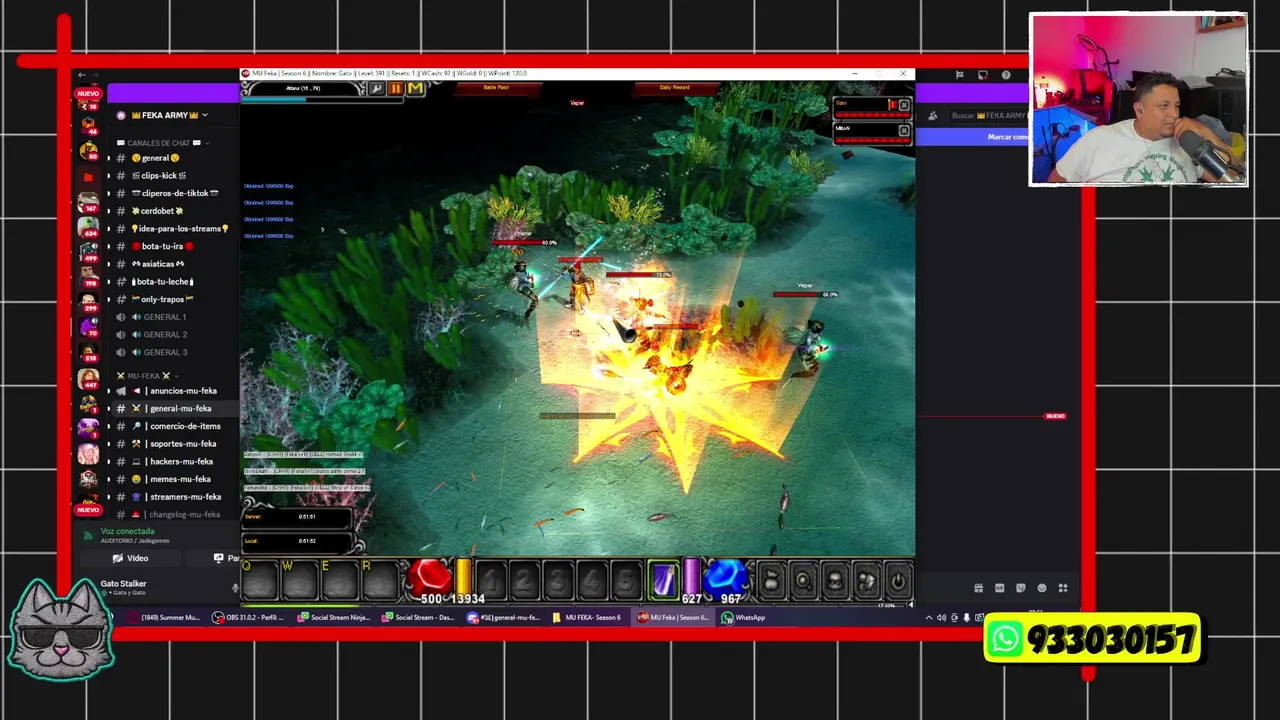Click the yellow stamina gauge beside health
This screenshot has height=720, width=1280.
pos(464,577)
